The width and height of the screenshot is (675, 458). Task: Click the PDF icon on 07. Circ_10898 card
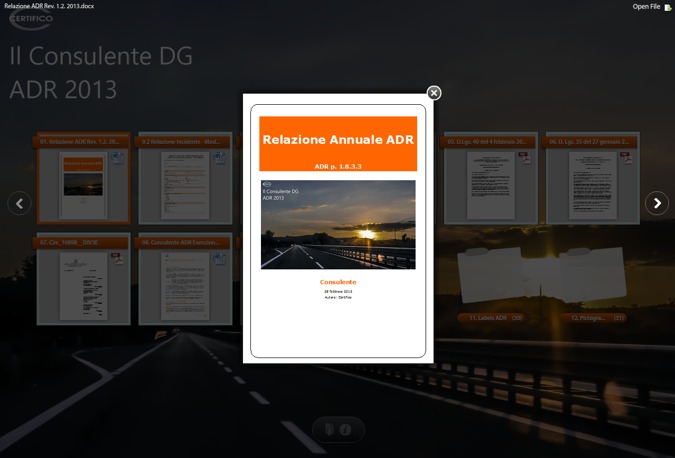[116, 258]
